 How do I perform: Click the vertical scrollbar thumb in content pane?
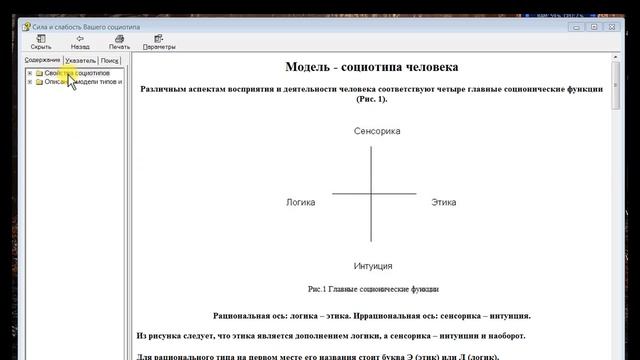[x=616, y=85]
